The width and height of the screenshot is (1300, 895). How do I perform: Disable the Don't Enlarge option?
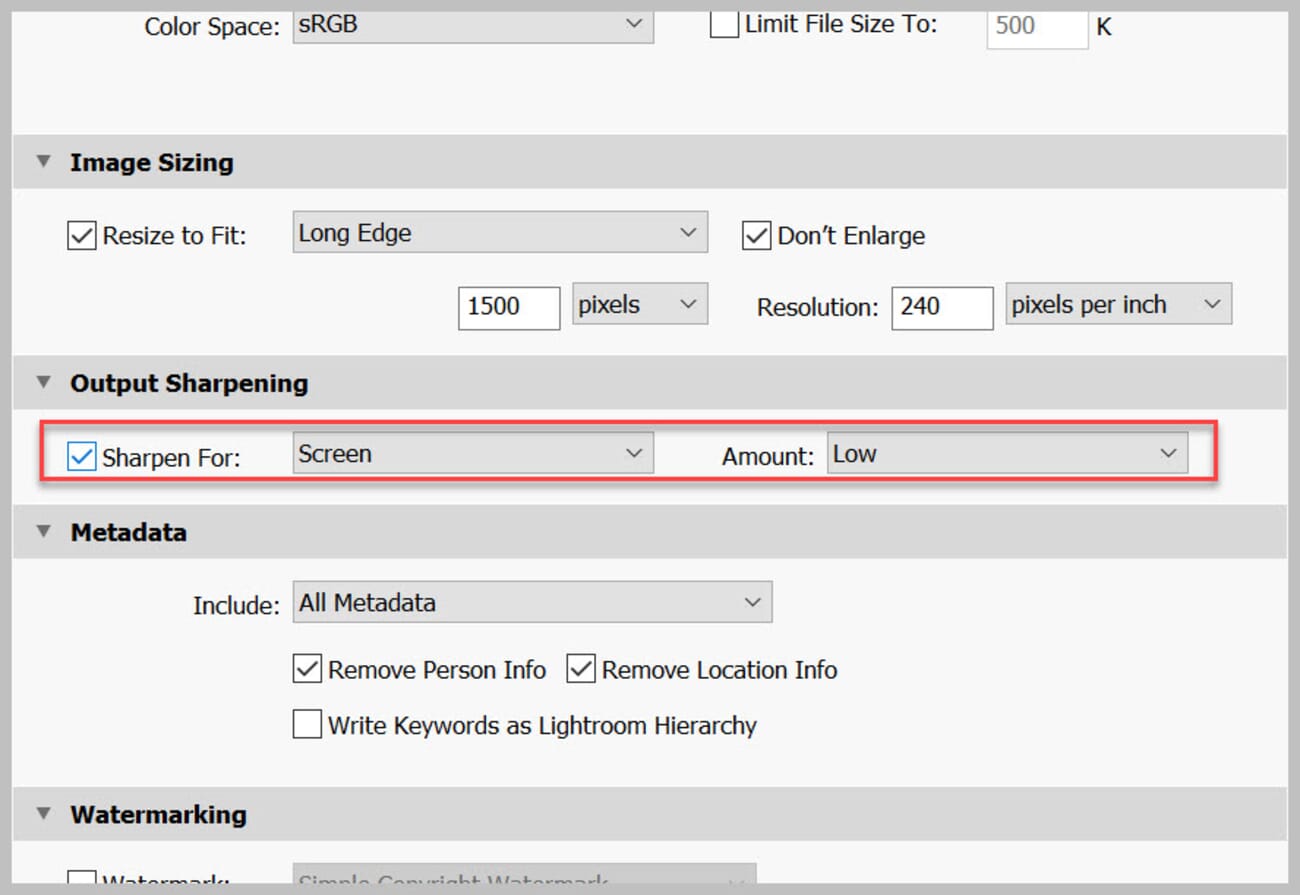coord(755,235)
